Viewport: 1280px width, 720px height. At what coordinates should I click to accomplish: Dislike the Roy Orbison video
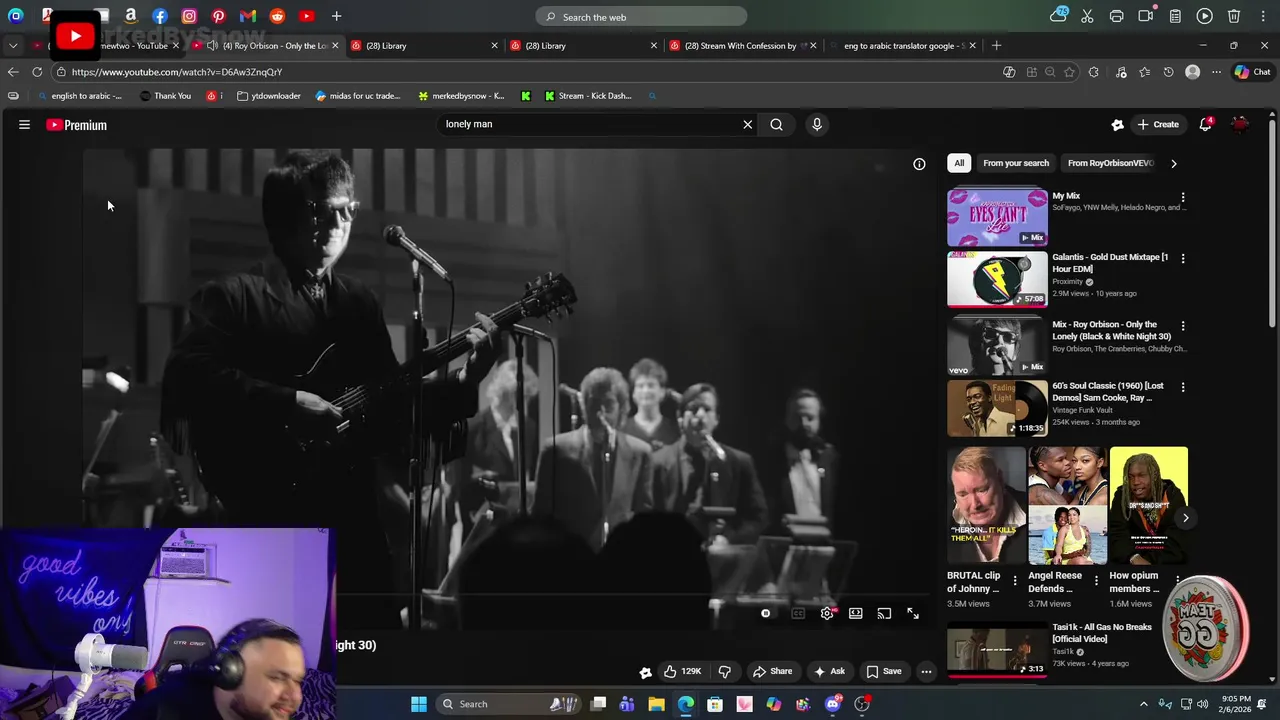click(725, 671)
